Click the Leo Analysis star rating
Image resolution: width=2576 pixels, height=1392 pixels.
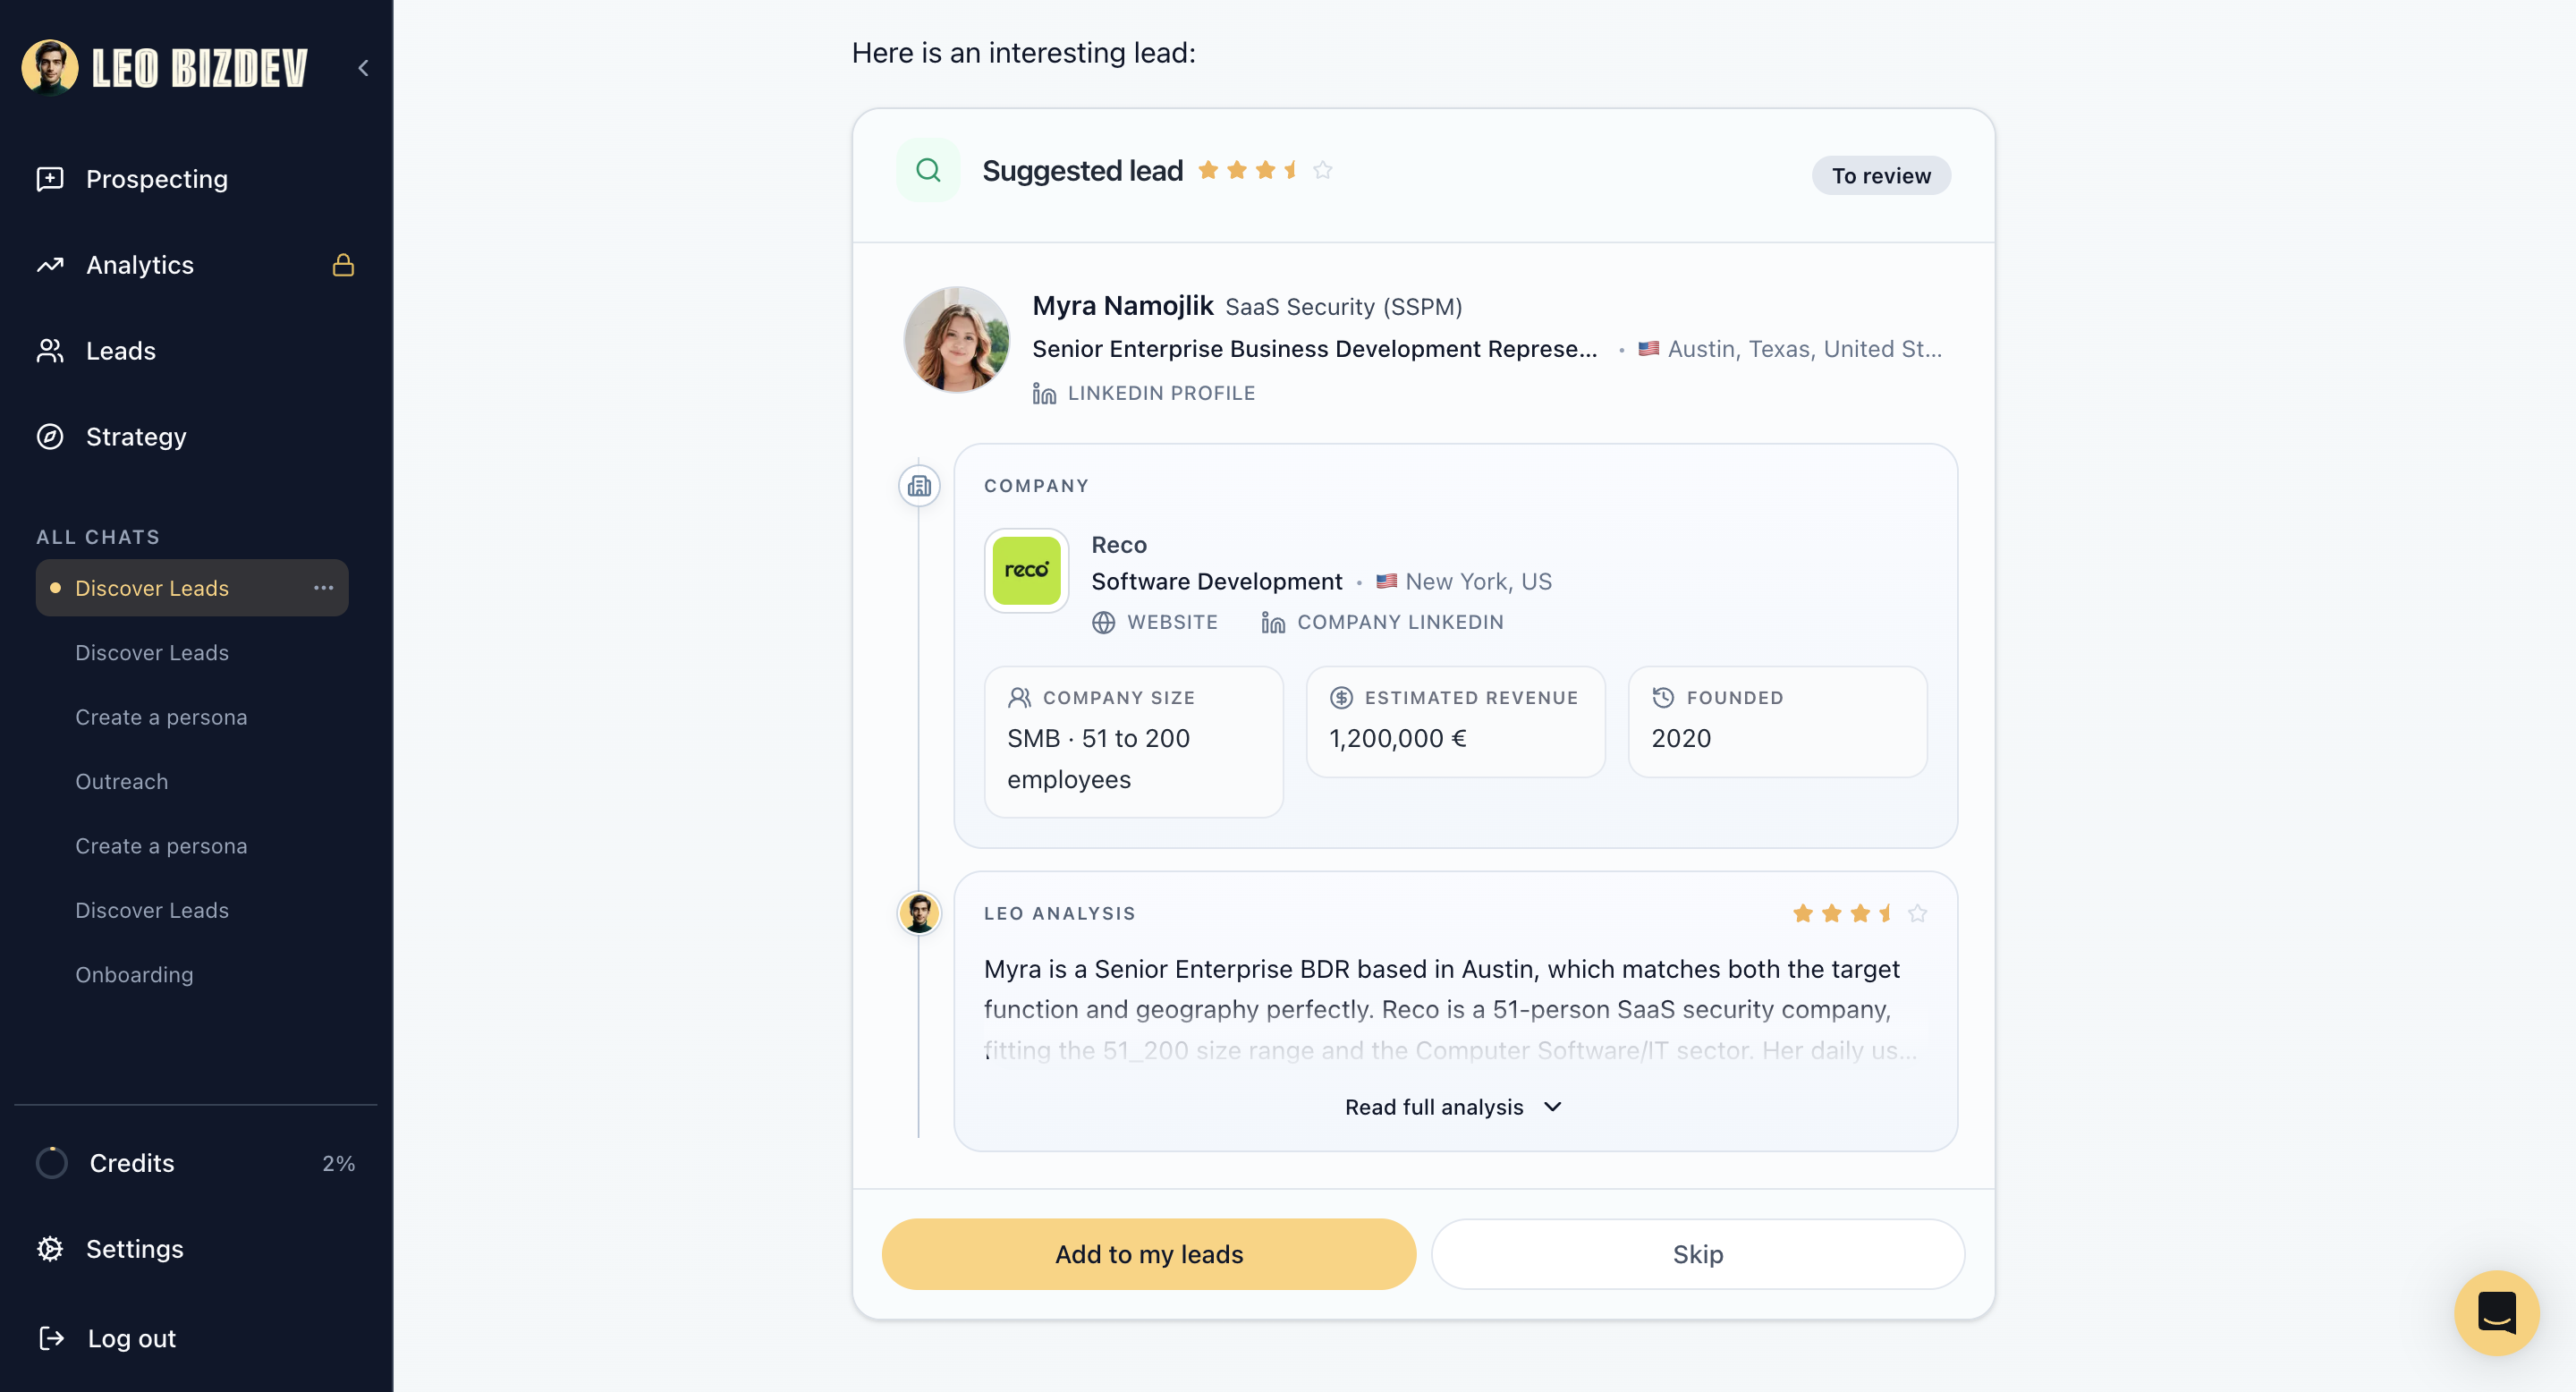point(1860,913)
